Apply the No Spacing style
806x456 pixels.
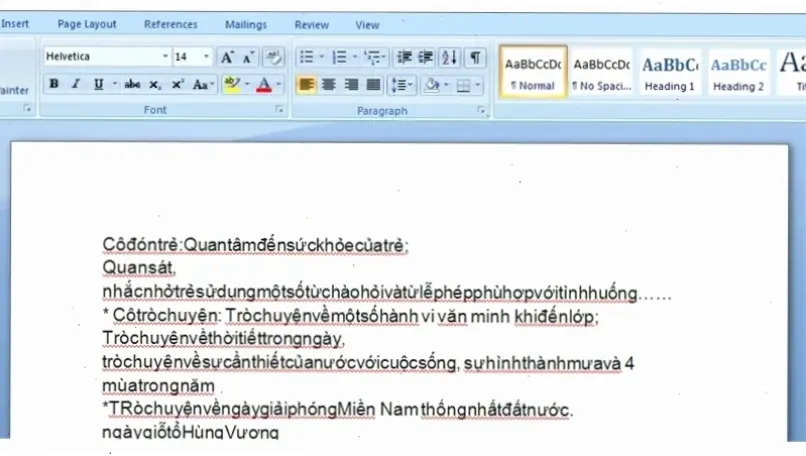point(602,72)
